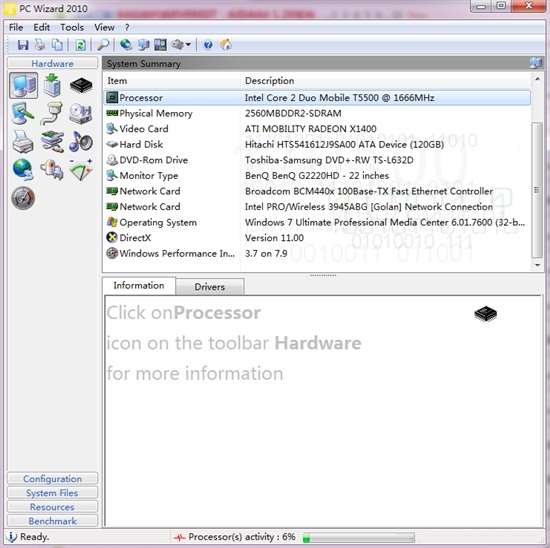The height and width of the screenshot is (548, 550).
Task: Click the icon at right of System Summary header
Action: 536,64
